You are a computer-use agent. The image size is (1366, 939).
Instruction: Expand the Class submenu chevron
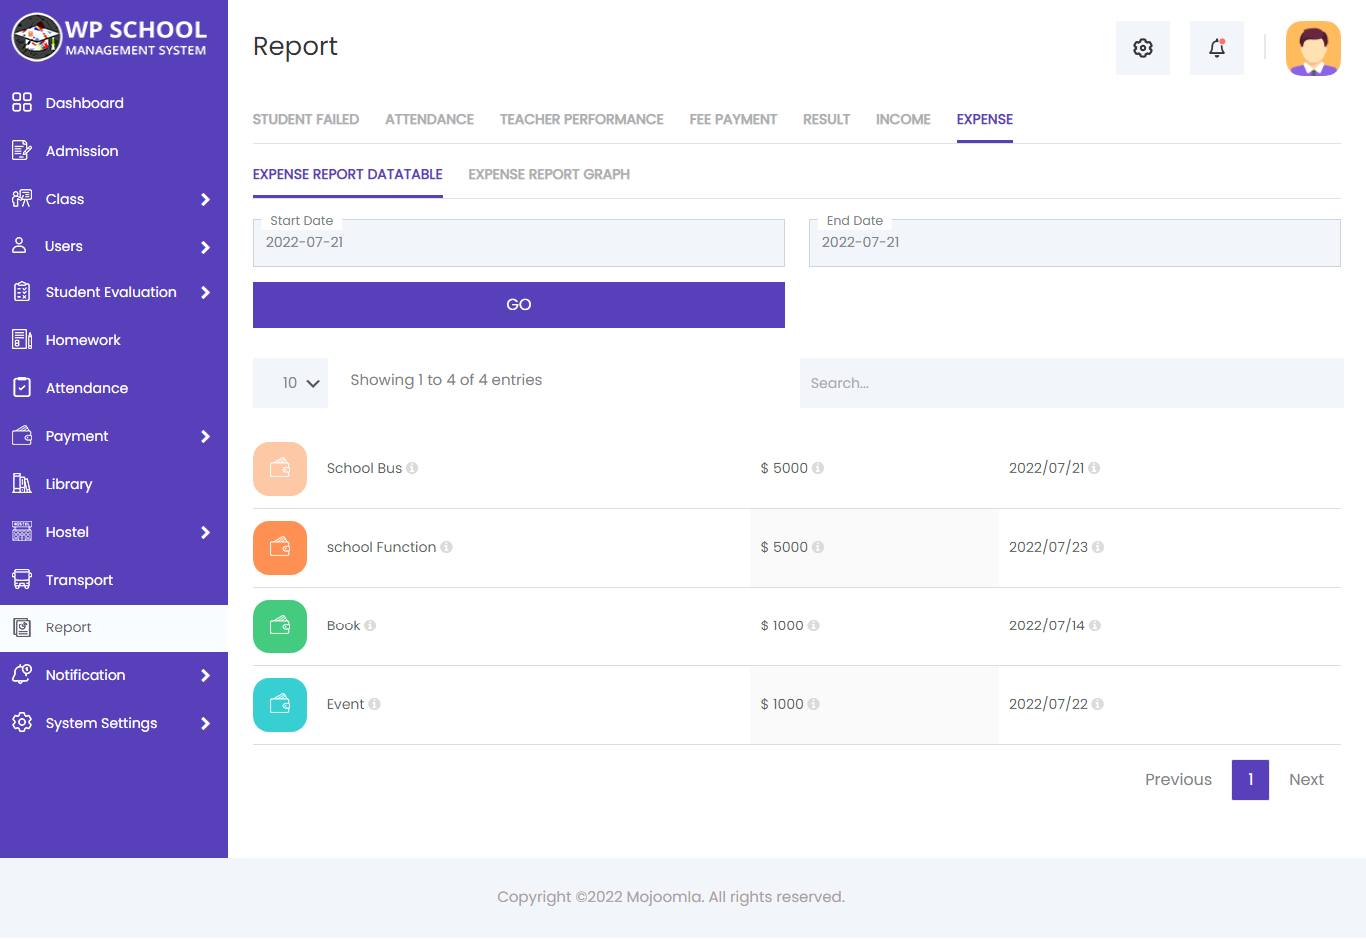pos(205,199)
